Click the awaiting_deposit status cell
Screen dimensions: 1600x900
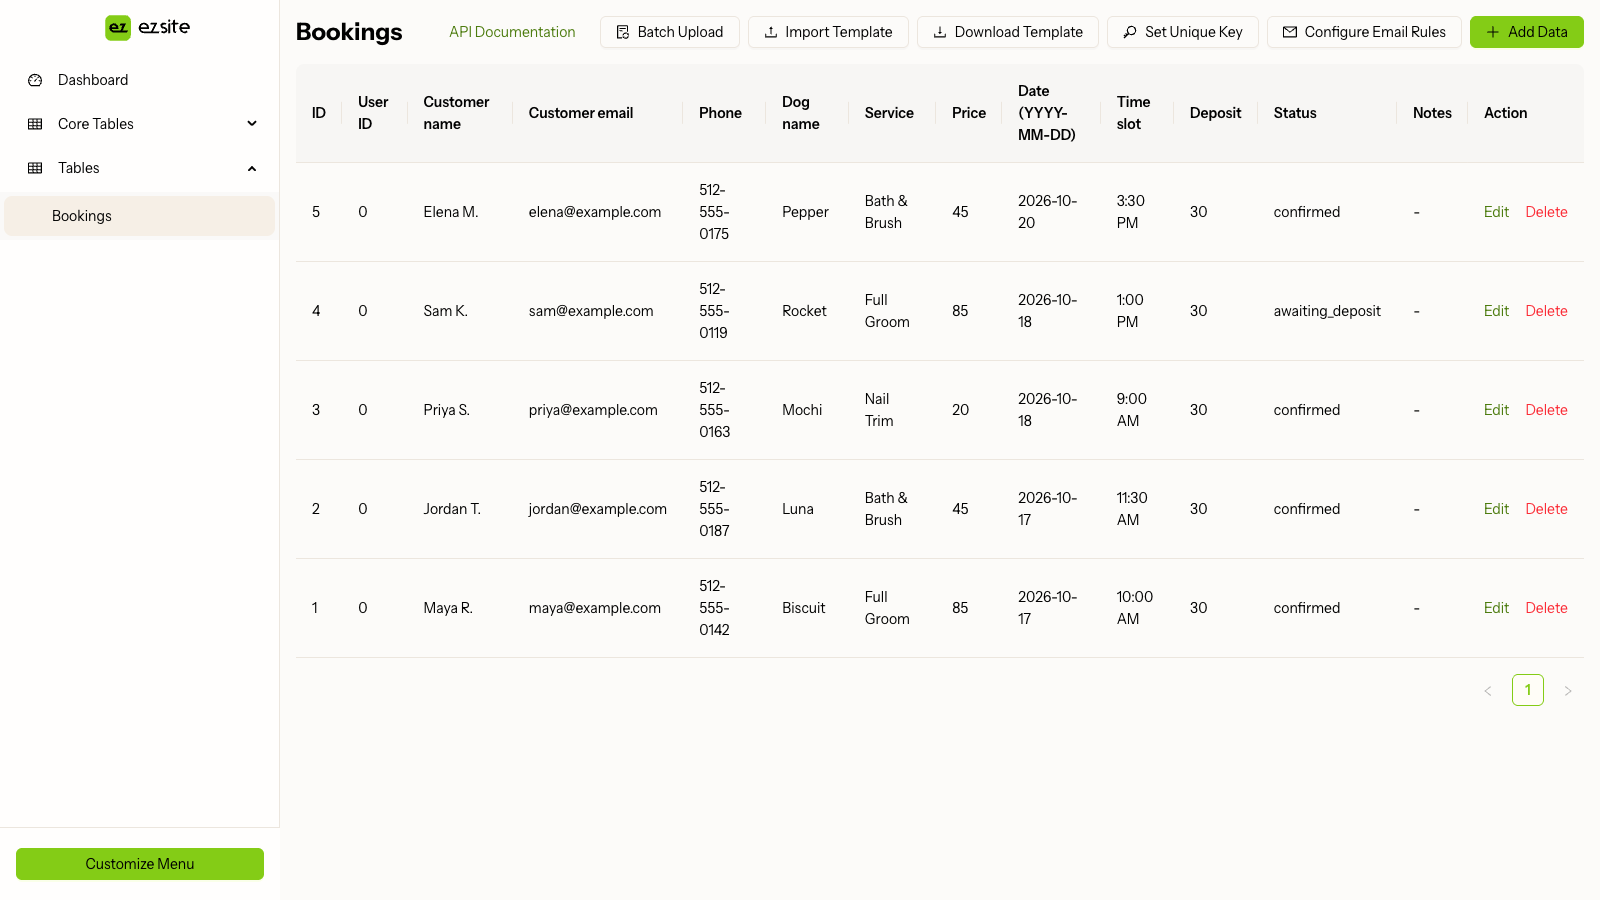pyautogui.click(x=1327, y=311)
